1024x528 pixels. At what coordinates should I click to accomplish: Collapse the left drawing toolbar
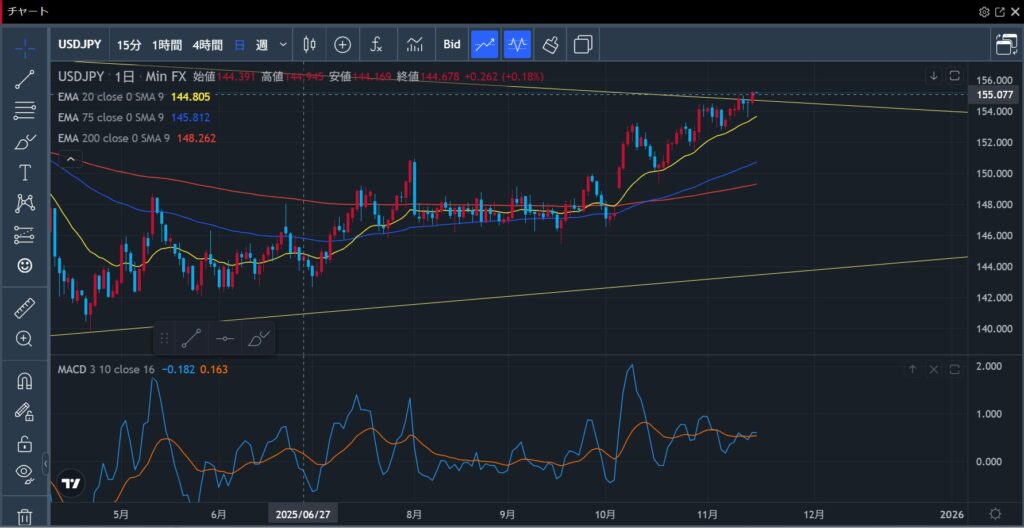click(45, 463)
